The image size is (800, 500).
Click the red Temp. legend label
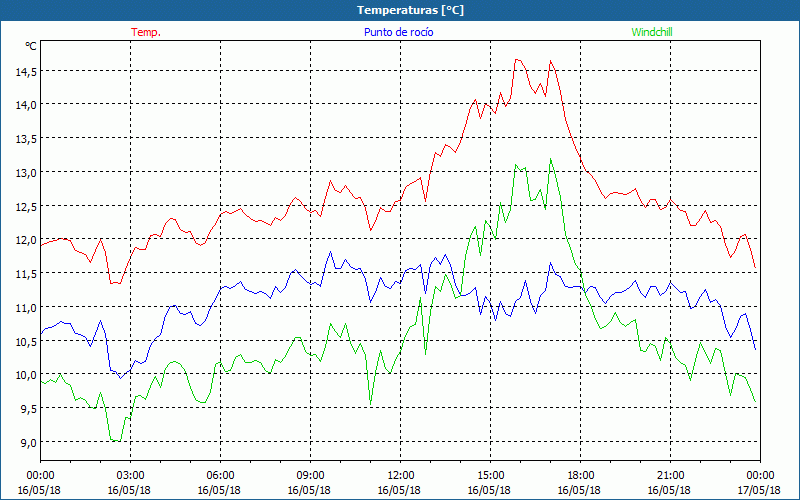pyautogui.click(x=146, y=32)
